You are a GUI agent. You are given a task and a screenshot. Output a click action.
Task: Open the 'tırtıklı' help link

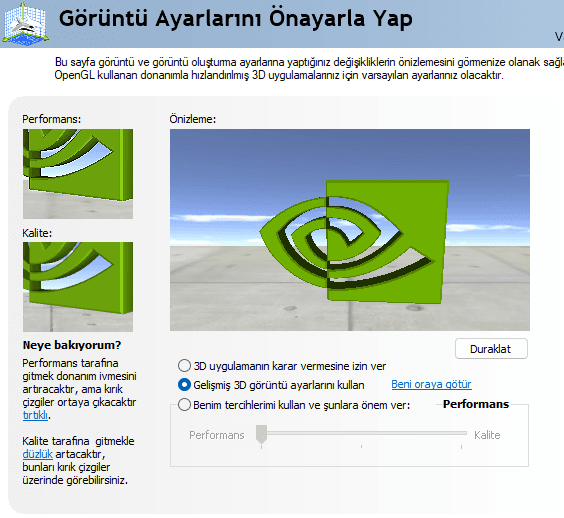[35, 415]
